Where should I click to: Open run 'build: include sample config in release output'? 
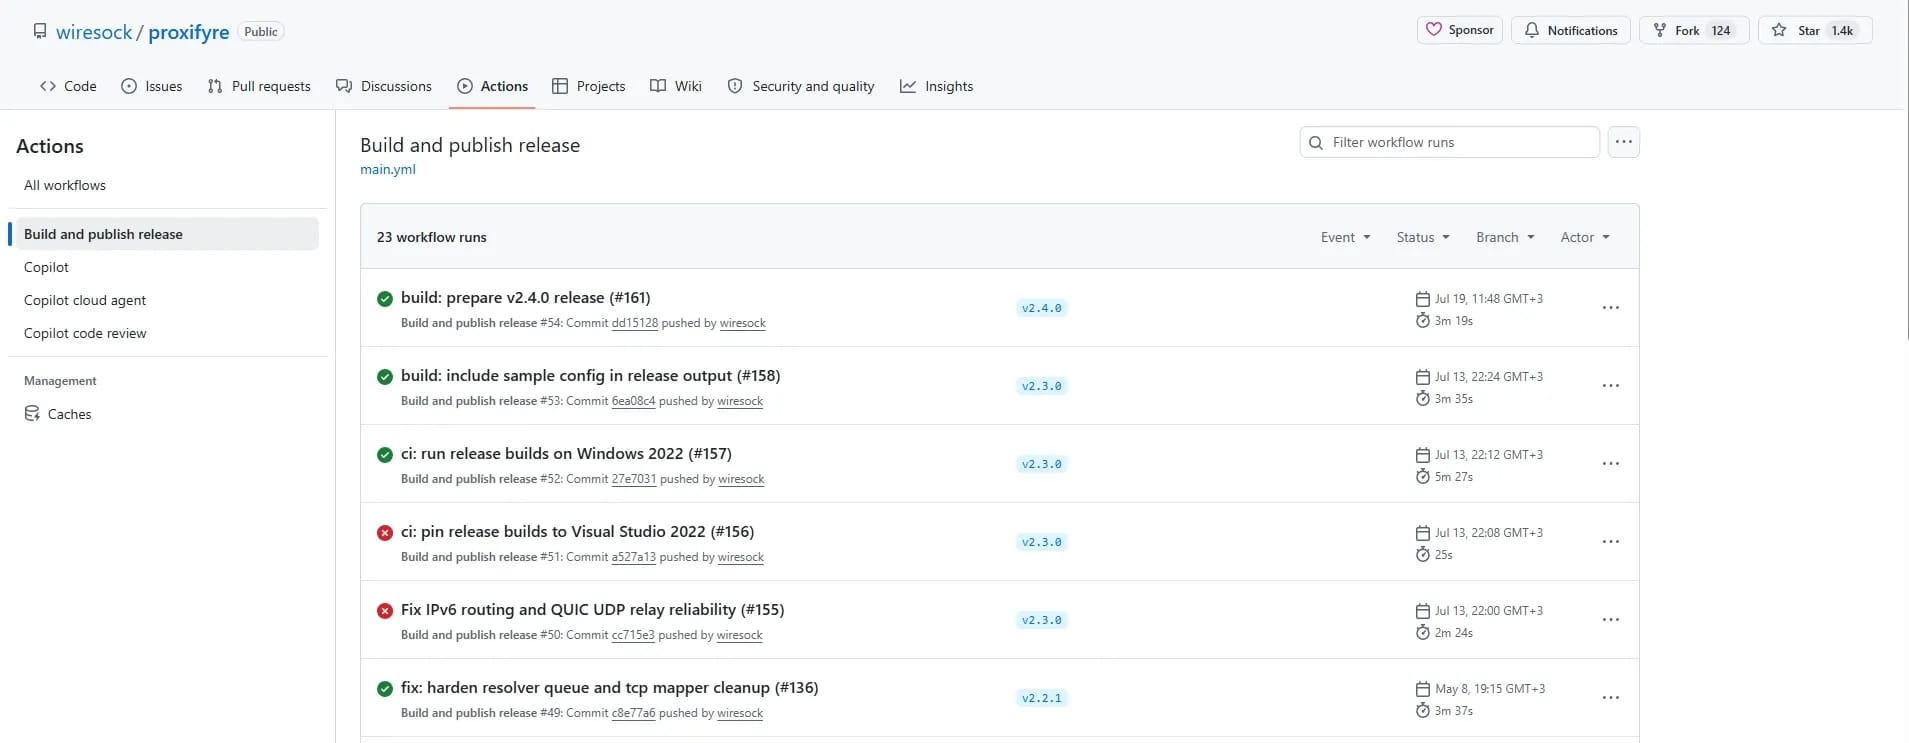coord(590,376)
